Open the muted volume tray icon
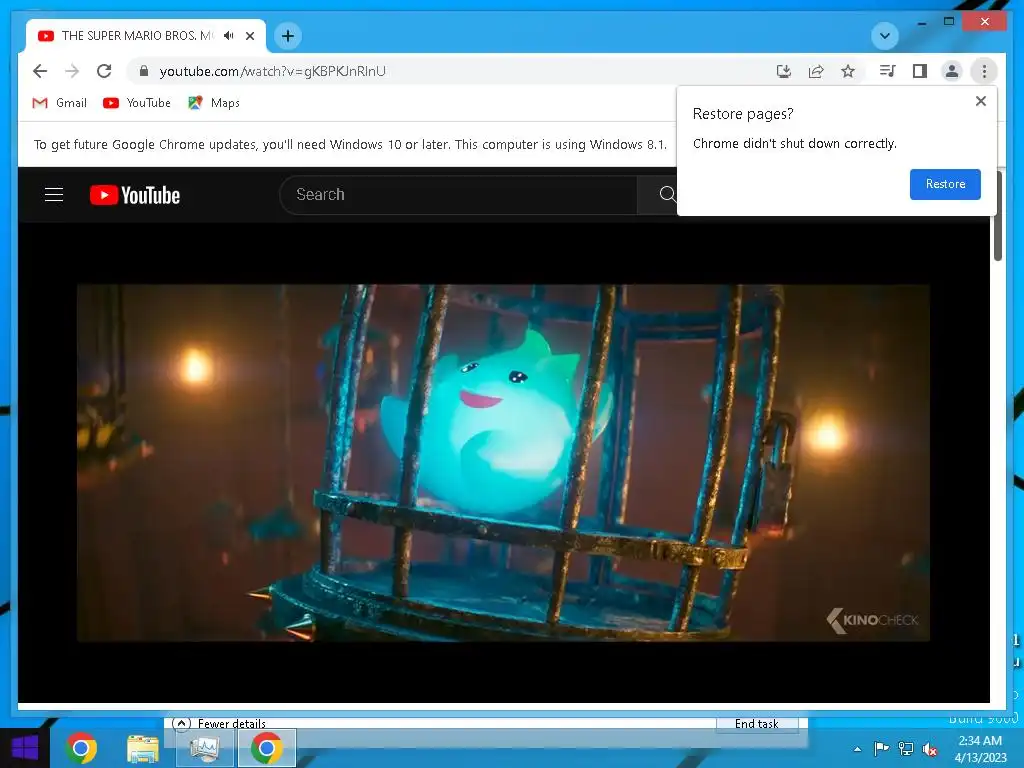The width and height of the screenshot is (1024, 768). (930, 749)
